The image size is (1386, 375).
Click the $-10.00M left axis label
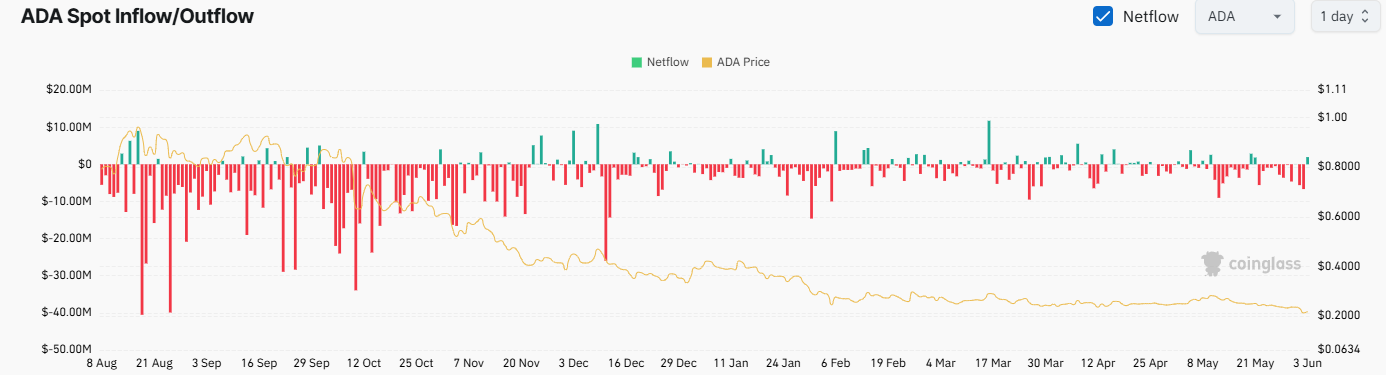67,201
